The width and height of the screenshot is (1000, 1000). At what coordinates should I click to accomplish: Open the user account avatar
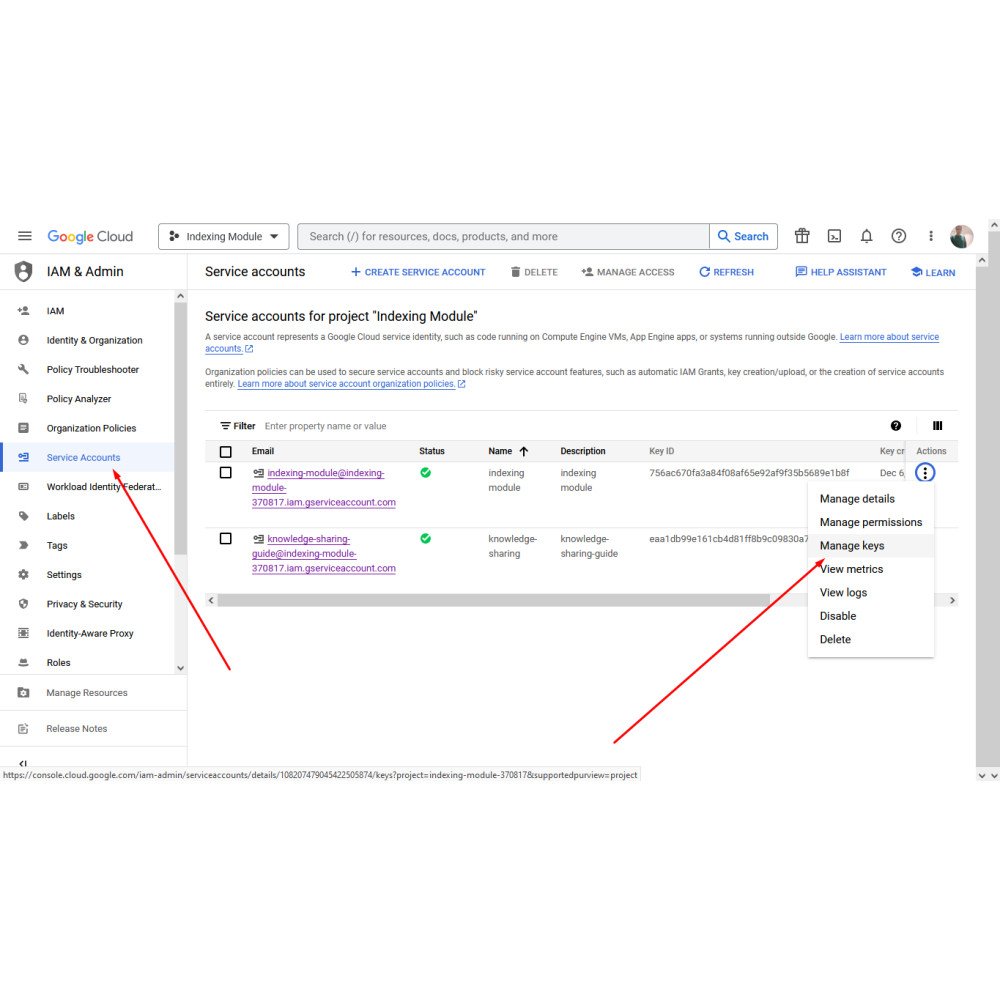[x=961, y=236]
